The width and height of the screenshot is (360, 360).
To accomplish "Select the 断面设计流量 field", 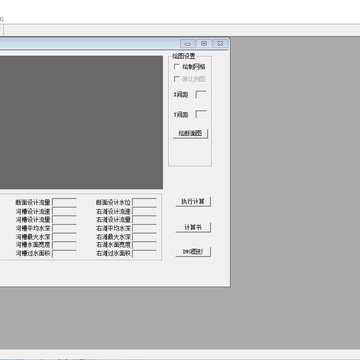I will (x=64, y=202).
